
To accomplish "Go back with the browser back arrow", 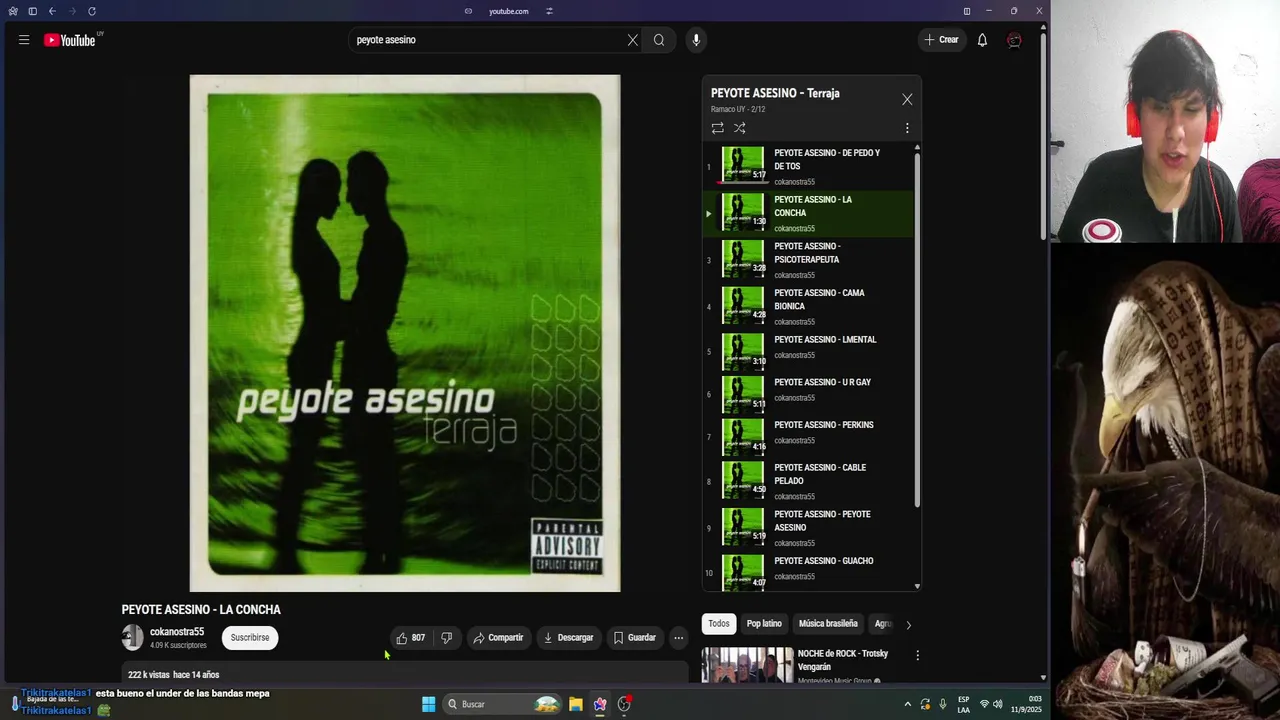I will (x=52, y=11).
